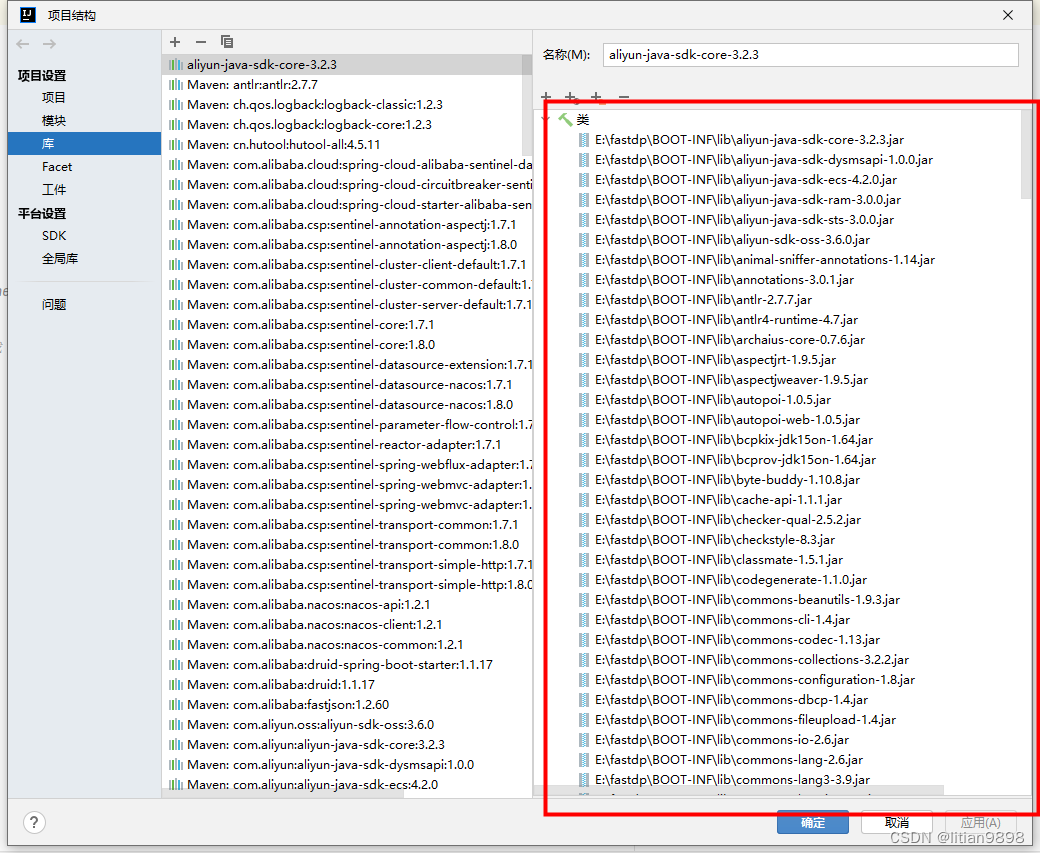Select sentinel-datasource-nacos:1.7.1 library
This screenshot has height=853, width=1040.
[x=348, y=385]
